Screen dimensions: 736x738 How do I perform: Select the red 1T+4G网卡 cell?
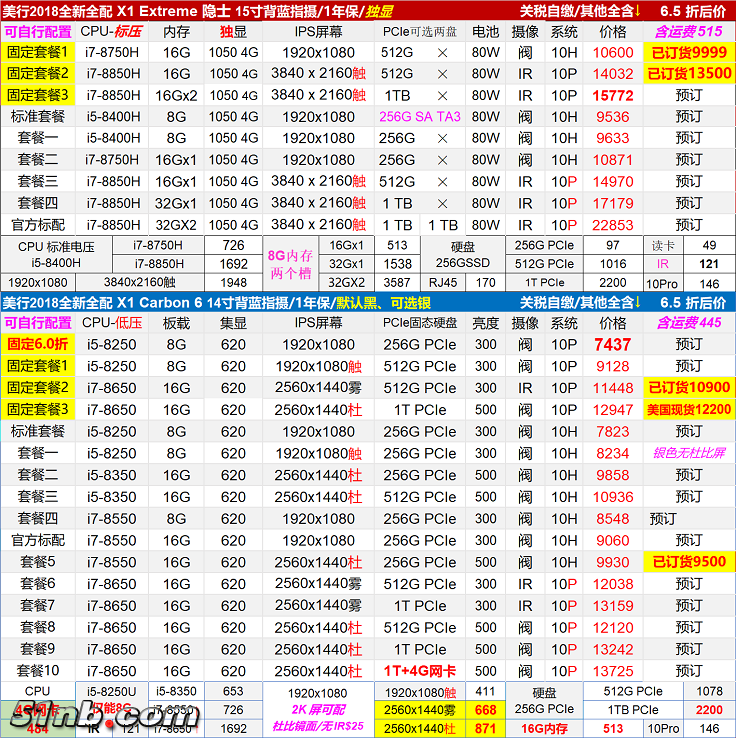420,670
